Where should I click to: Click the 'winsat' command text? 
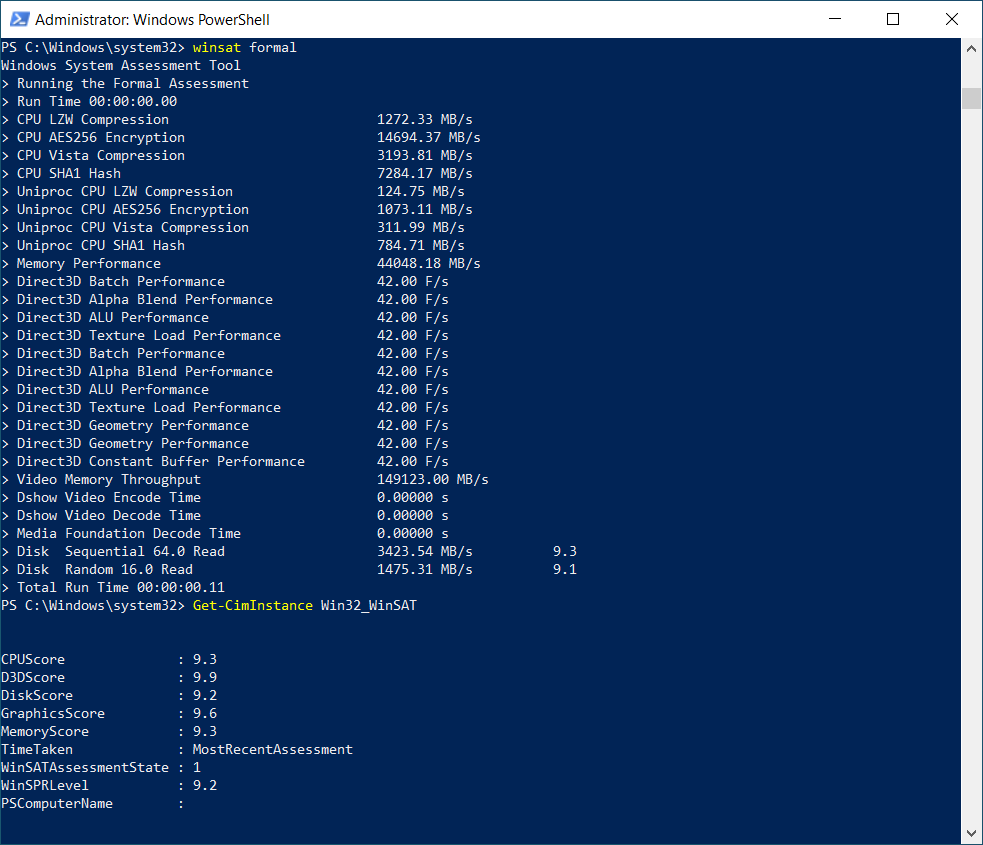point(216,48)
